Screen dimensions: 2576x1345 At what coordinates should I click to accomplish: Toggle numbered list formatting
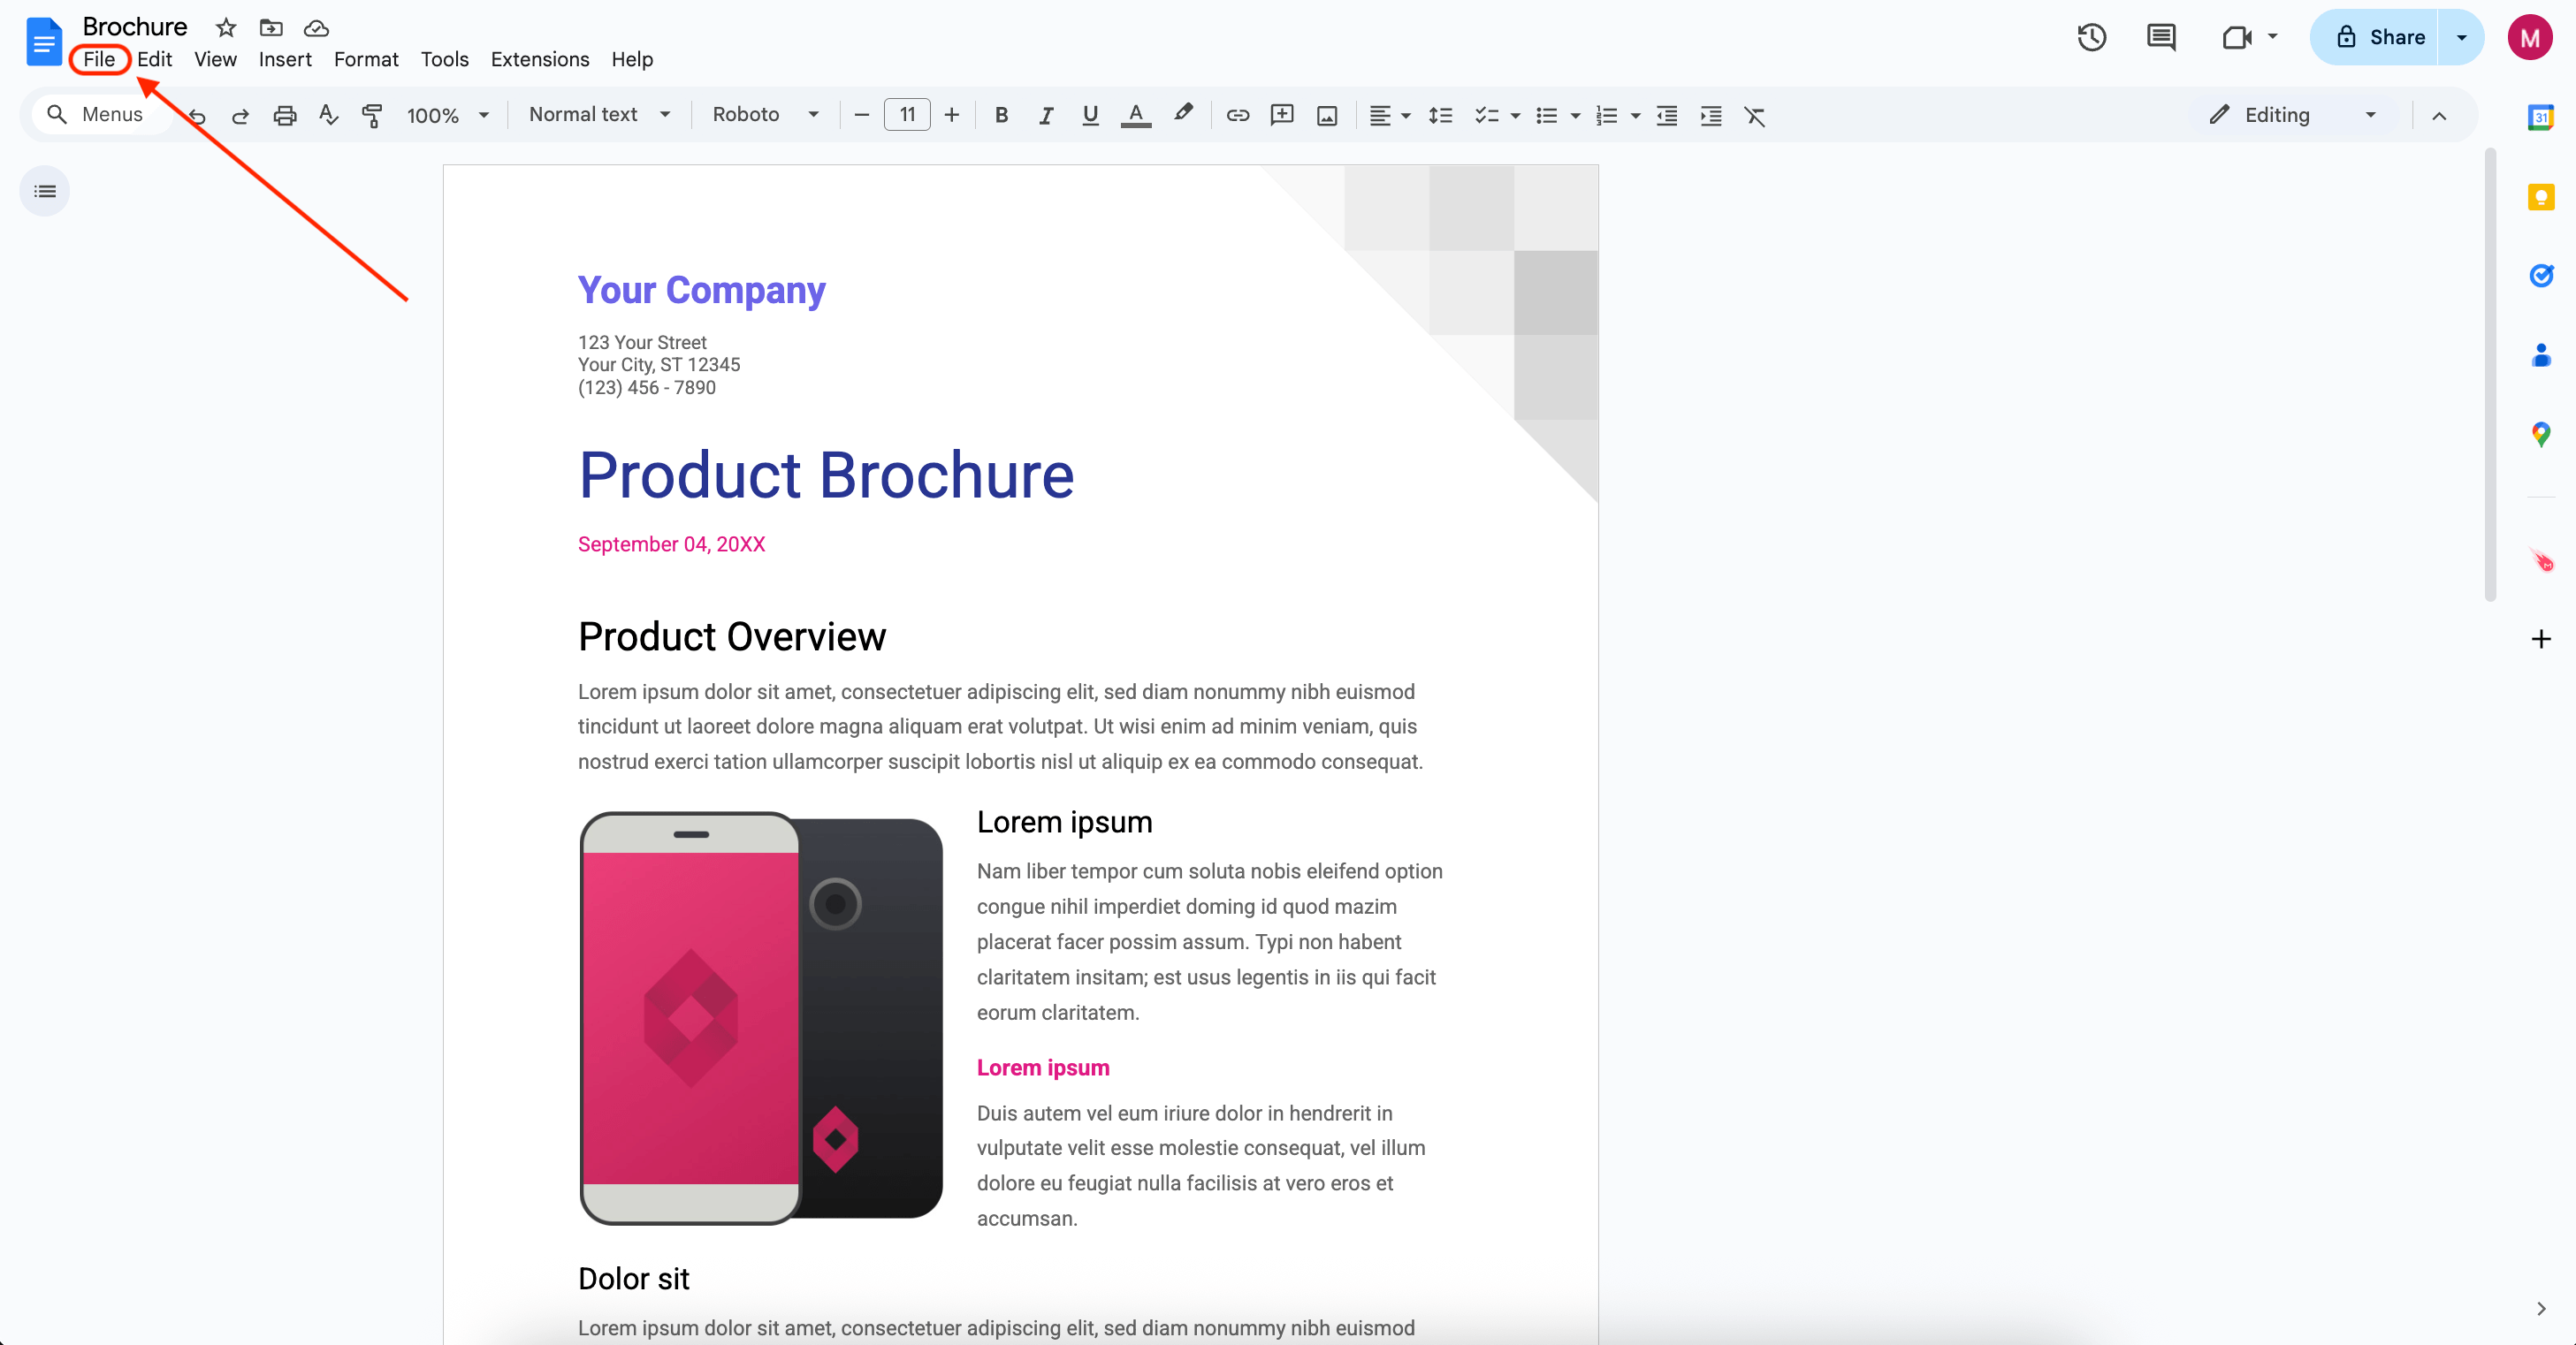tap(1606, 116)
